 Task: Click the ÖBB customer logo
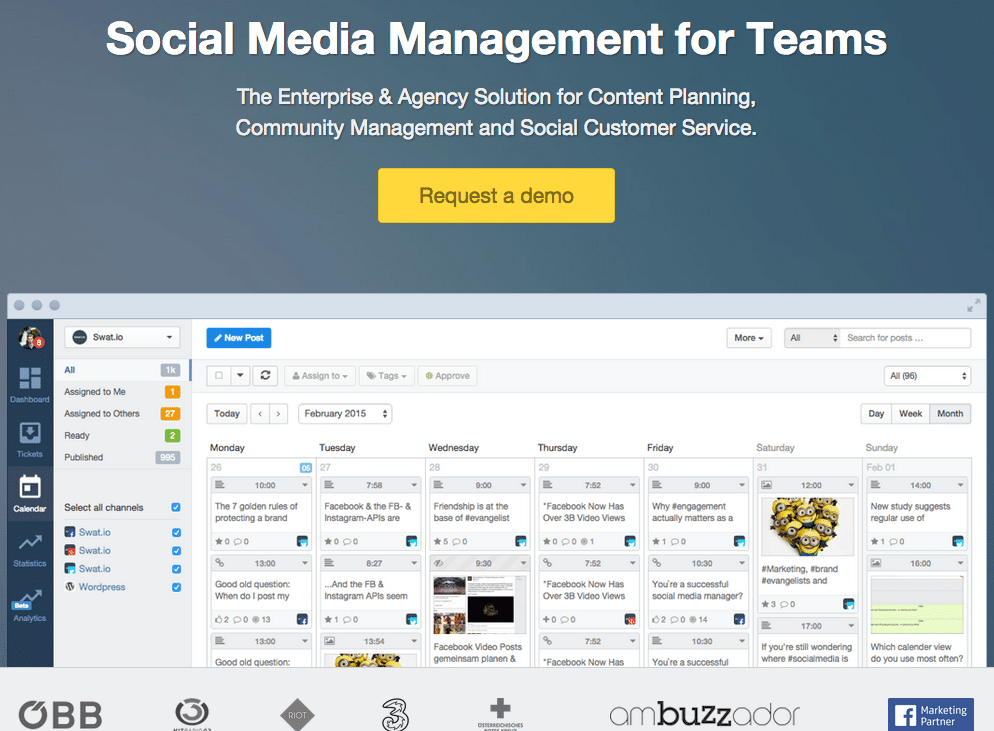[x=60, y=715]
